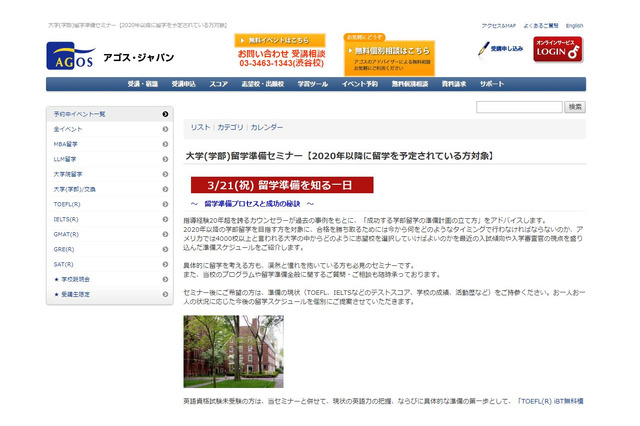Click the 3/21(祝) 留学準備を知る一日 banner

click(x=282, y=185)
